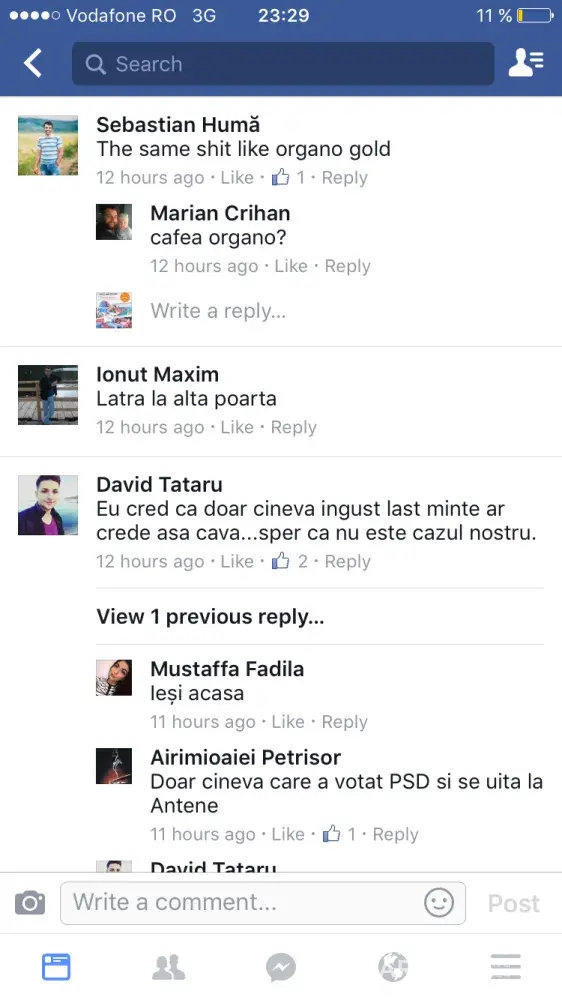Expand View 1 previous reply
562x1000 pixels.
tap(211, 617)
